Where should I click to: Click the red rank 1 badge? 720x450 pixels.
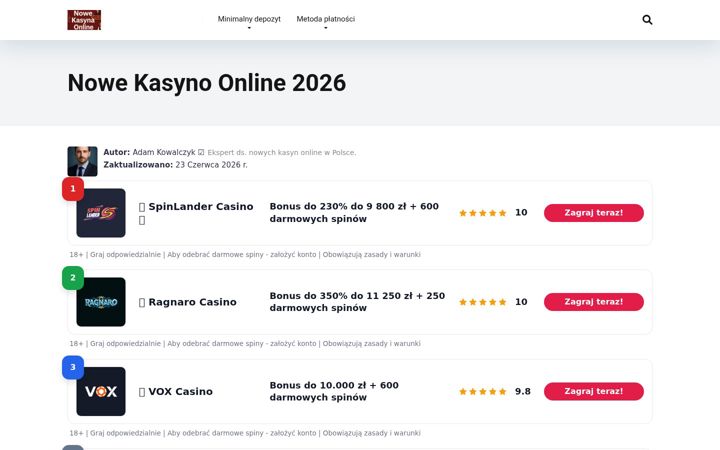point(73,189)
